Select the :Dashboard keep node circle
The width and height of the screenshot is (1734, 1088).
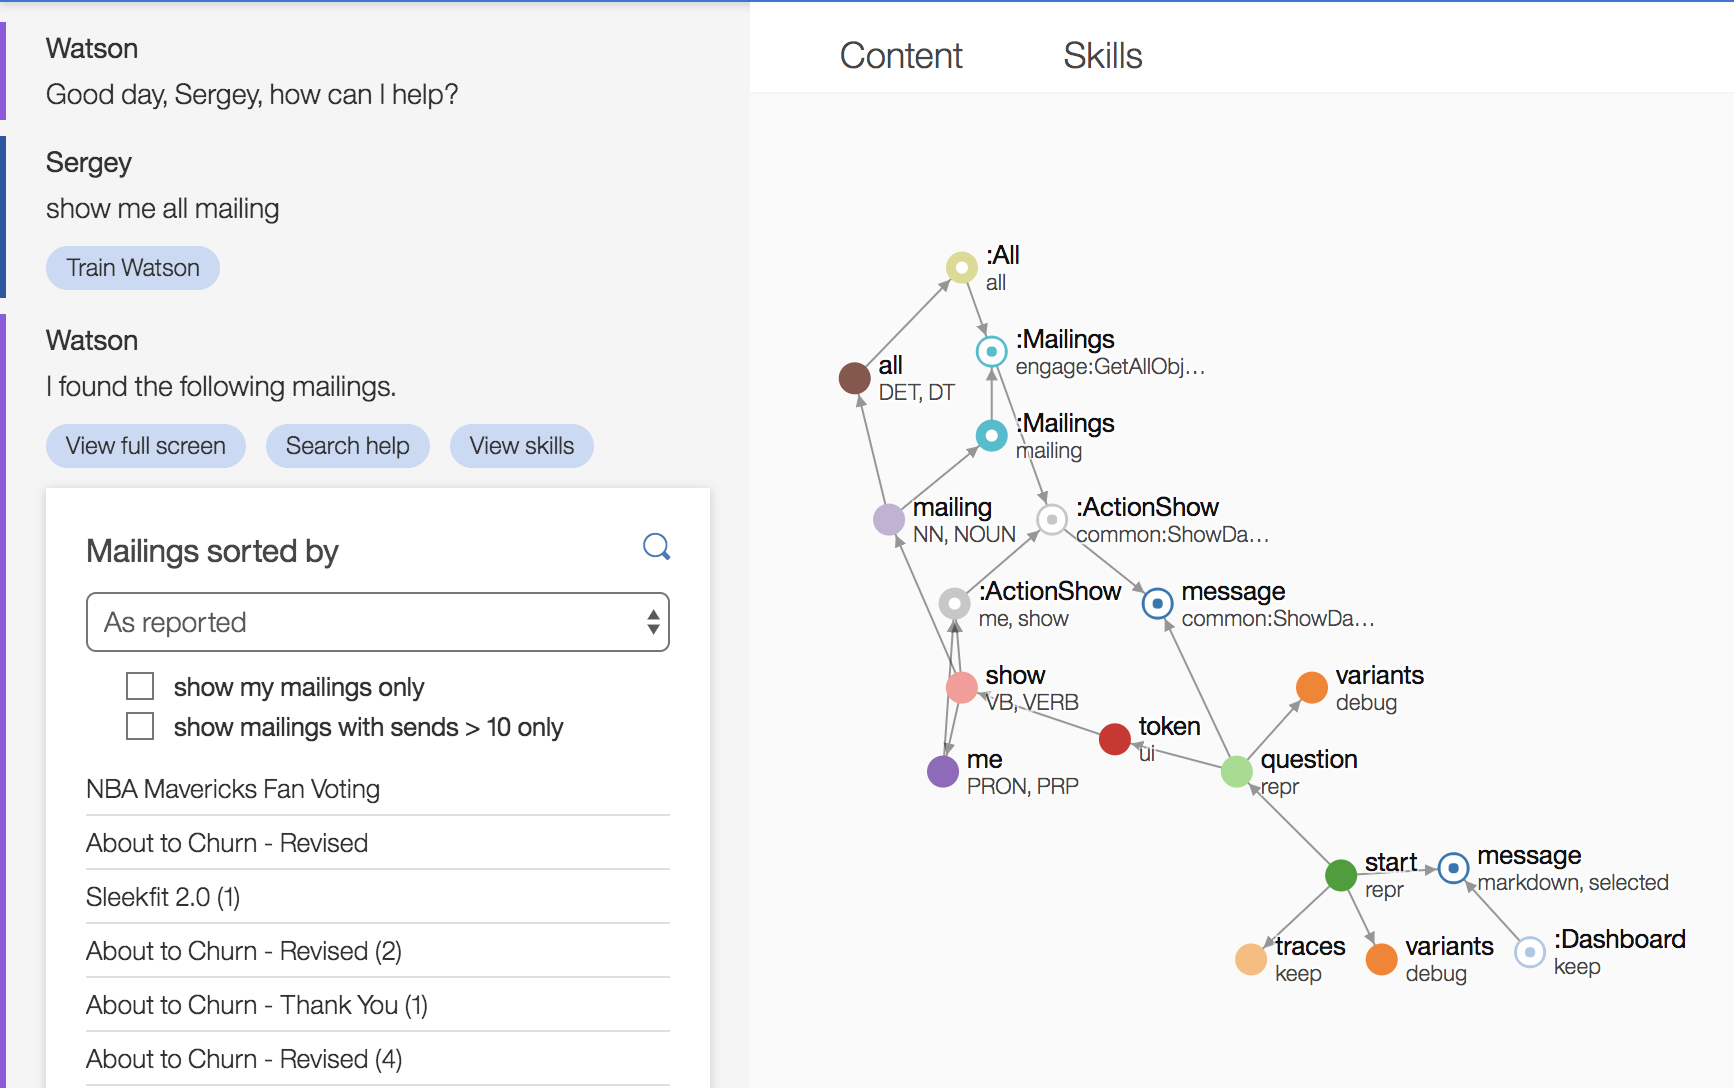(x=1529, y=952)
